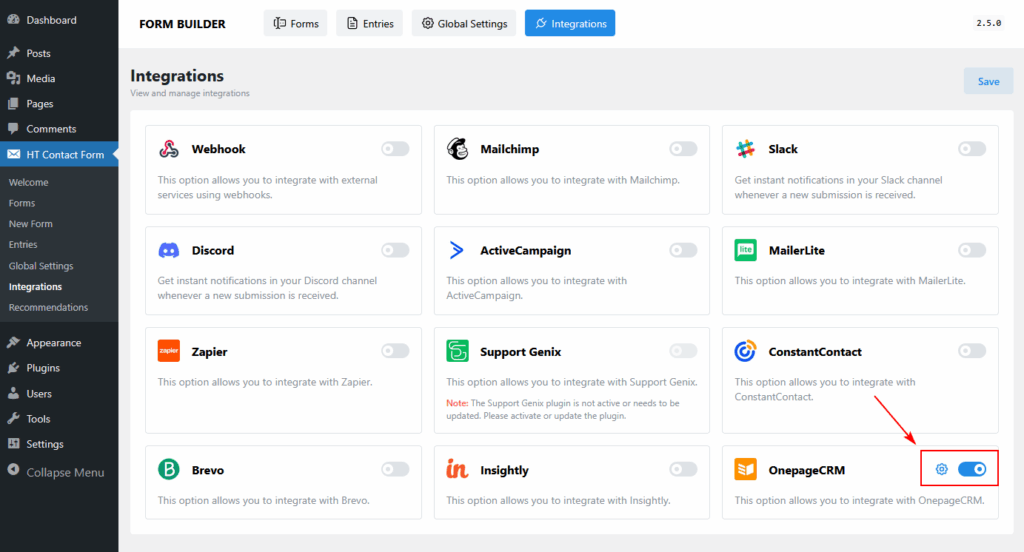Expand the Appearance sidebar menu
1024x552 pixels.
[x=53, y=343]
